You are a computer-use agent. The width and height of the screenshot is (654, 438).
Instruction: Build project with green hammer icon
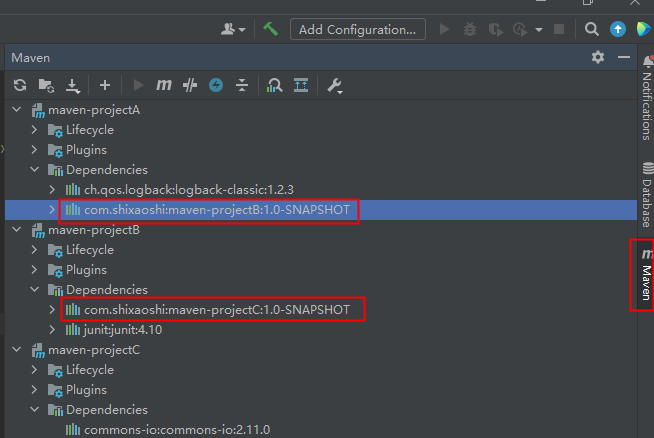pos(271,29)
